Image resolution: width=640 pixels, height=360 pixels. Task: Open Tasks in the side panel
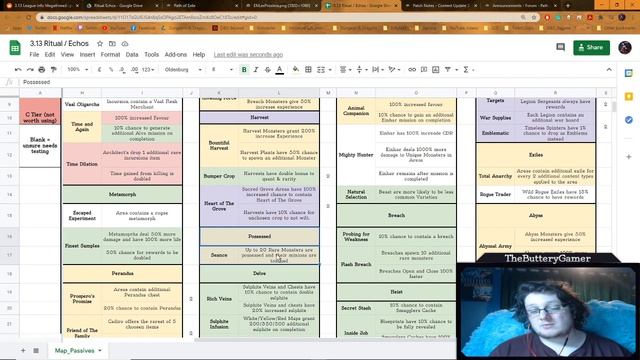[629, 120]
